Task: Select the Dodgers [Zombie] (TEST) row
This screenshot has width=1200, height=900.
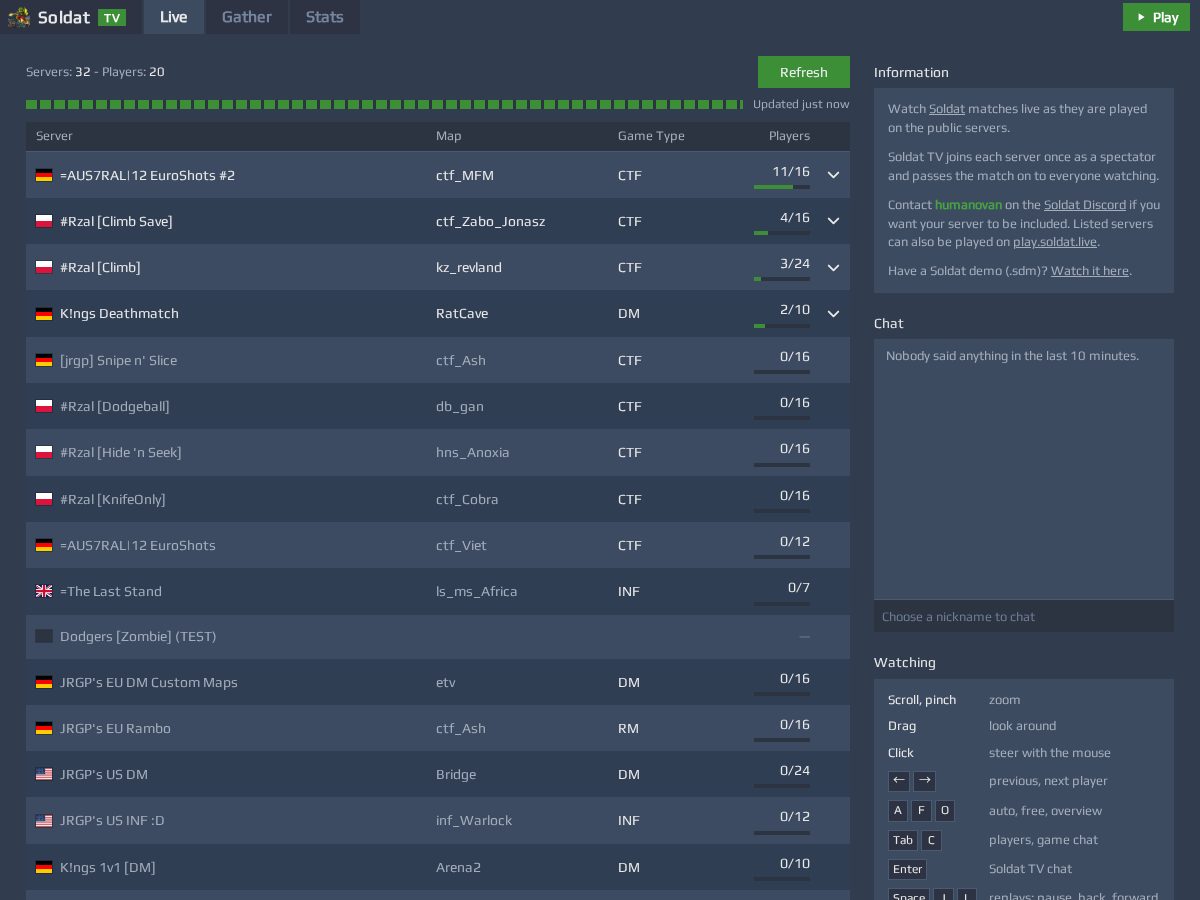Action: point(438,636)
